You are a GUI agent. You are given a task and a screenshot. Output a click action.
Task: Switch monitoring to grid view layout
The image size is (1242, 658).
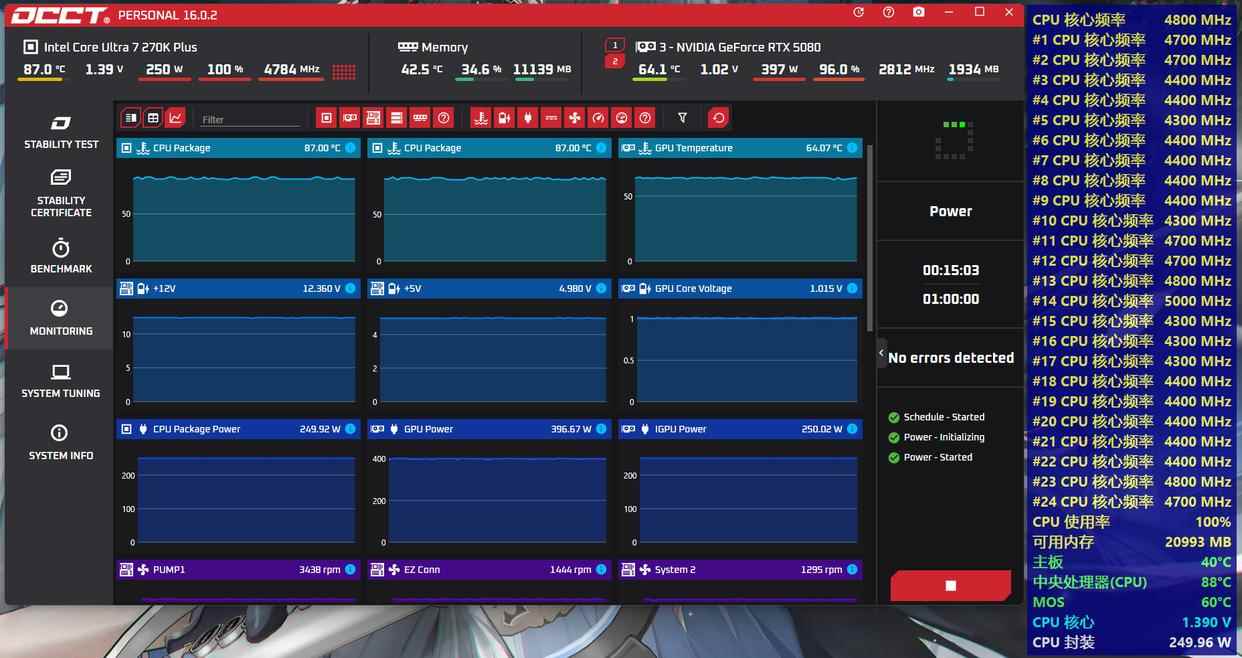[x=153, y=118]
